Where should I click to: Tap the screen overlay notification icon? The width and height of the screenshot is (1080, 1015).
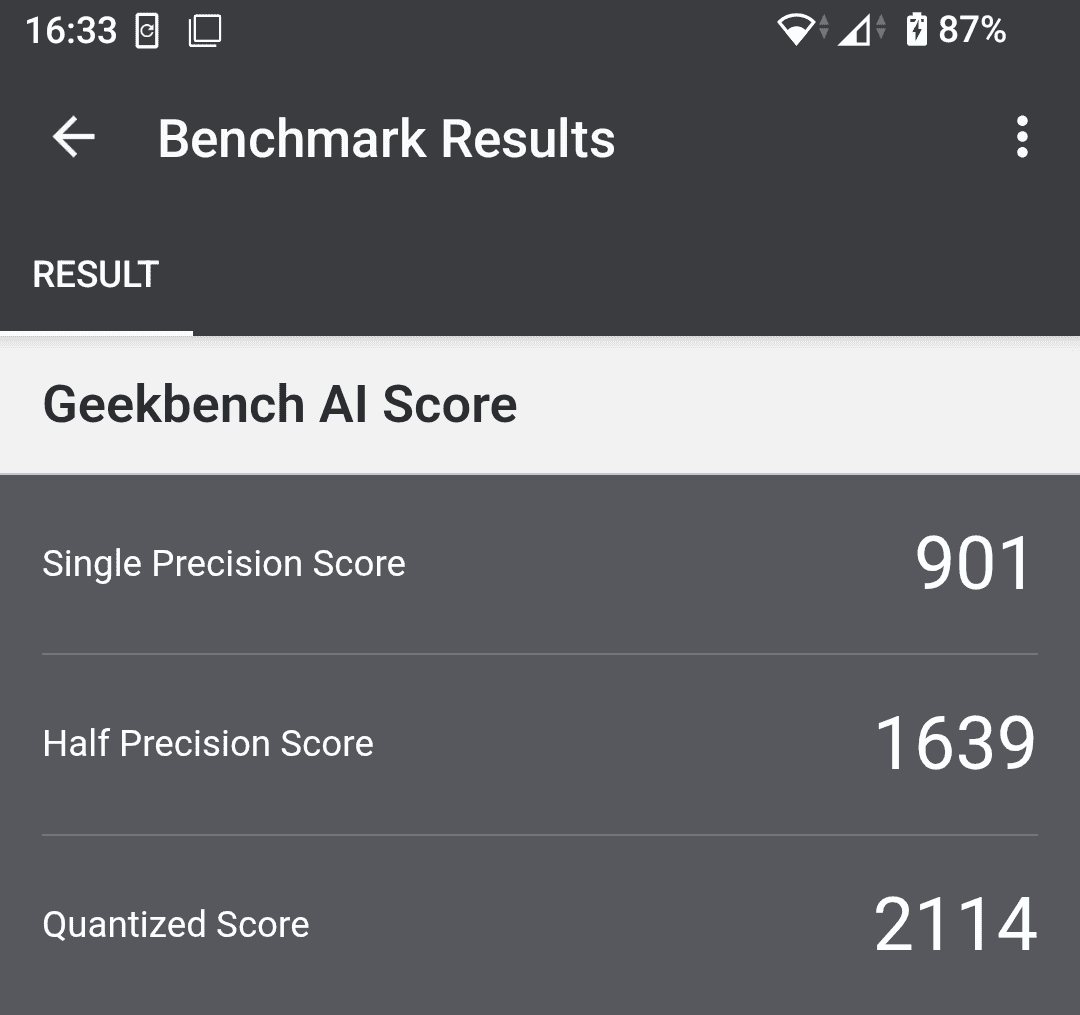pyautogui.click(x=203, y=30)
